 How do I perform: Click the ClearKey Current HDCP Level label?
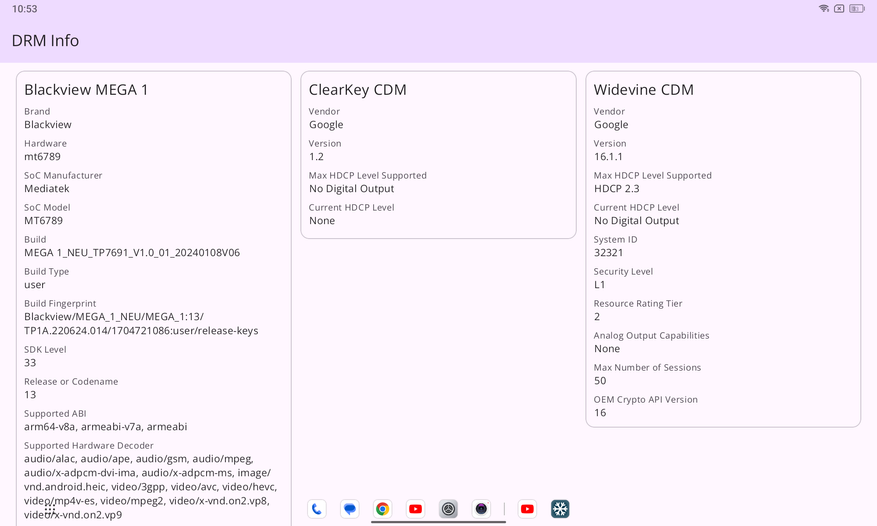coord(352,208)
